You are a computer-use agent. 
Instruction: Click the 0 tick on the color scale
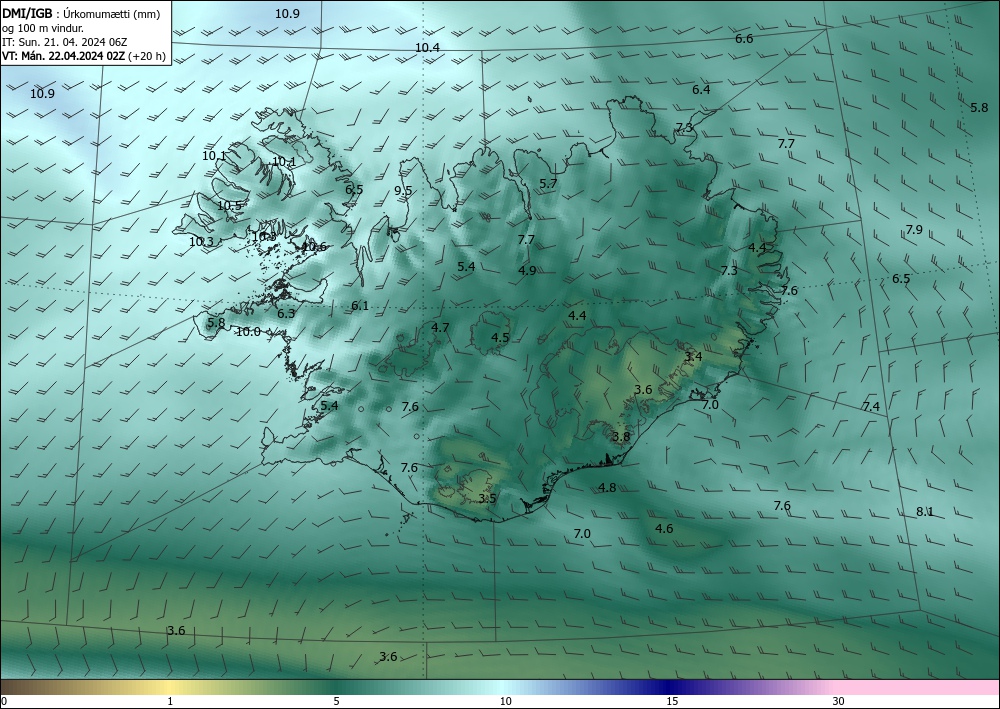pyautogui.click(x=4, y=701)
